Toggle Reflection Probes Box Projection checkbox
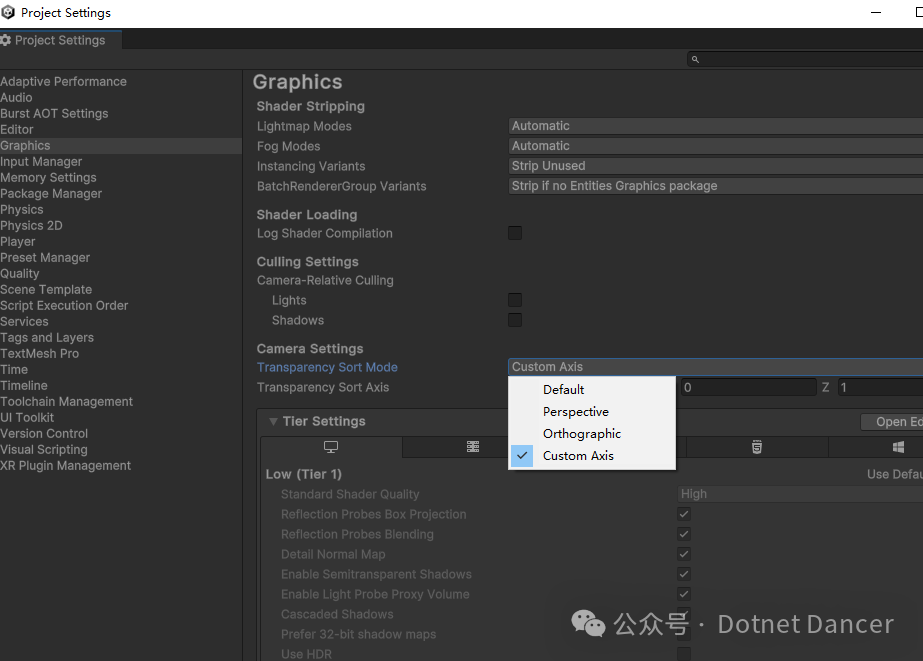 coord(683,514)
